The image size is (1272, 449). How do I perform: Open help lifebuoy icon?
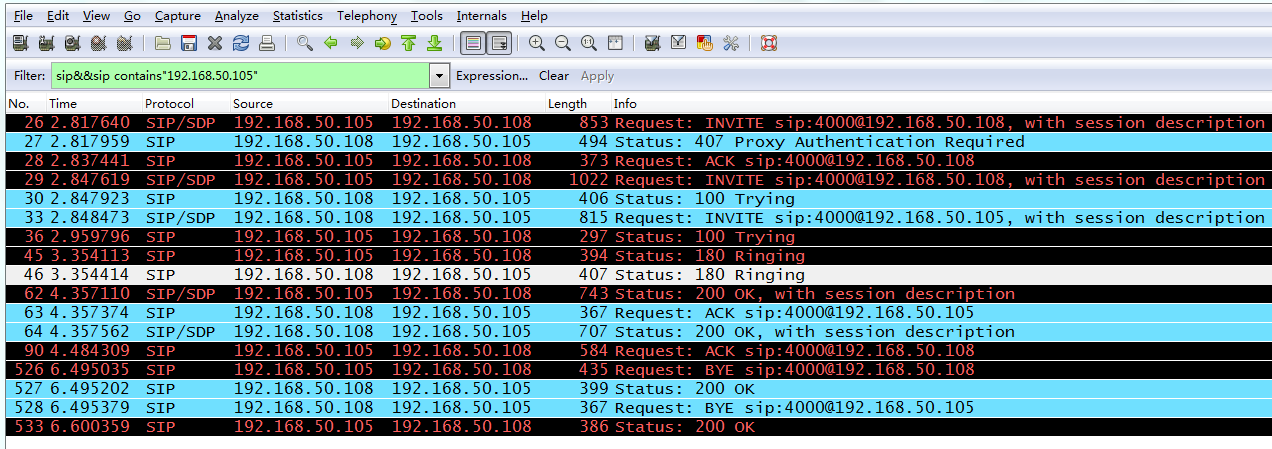(x=769, y=43)
